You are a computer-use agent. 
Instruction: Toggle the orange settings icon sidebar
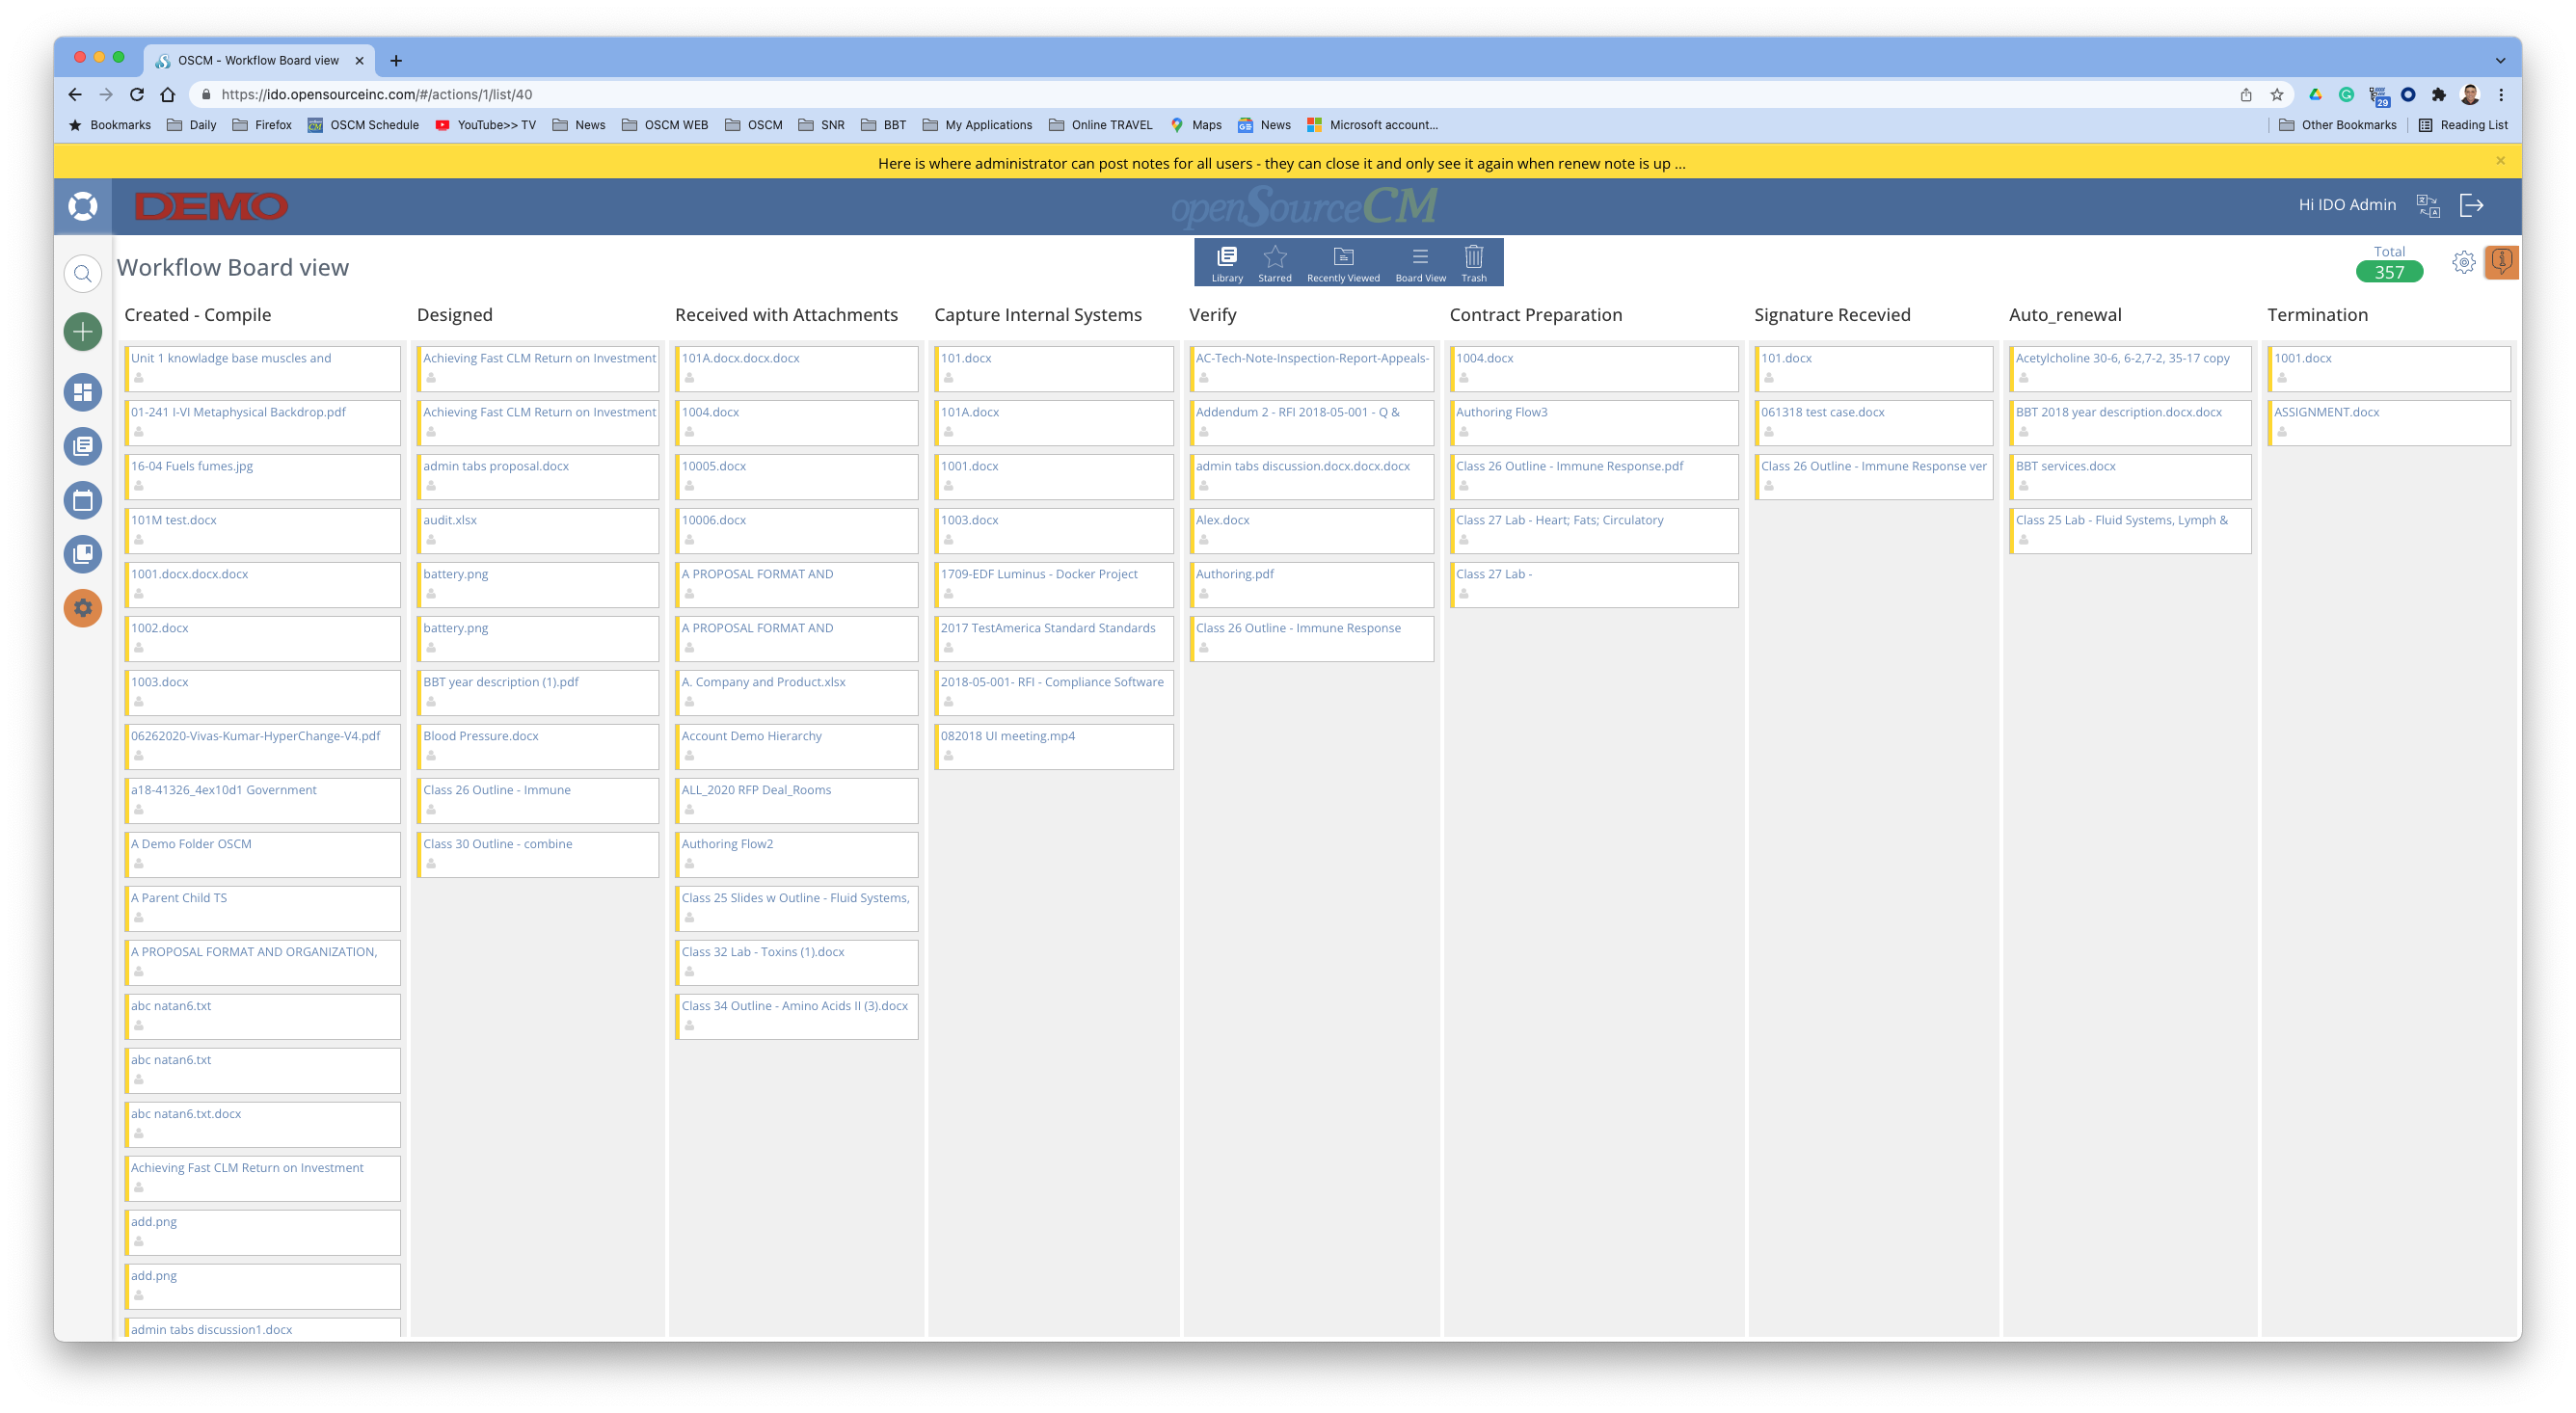[x=82, y=607]
